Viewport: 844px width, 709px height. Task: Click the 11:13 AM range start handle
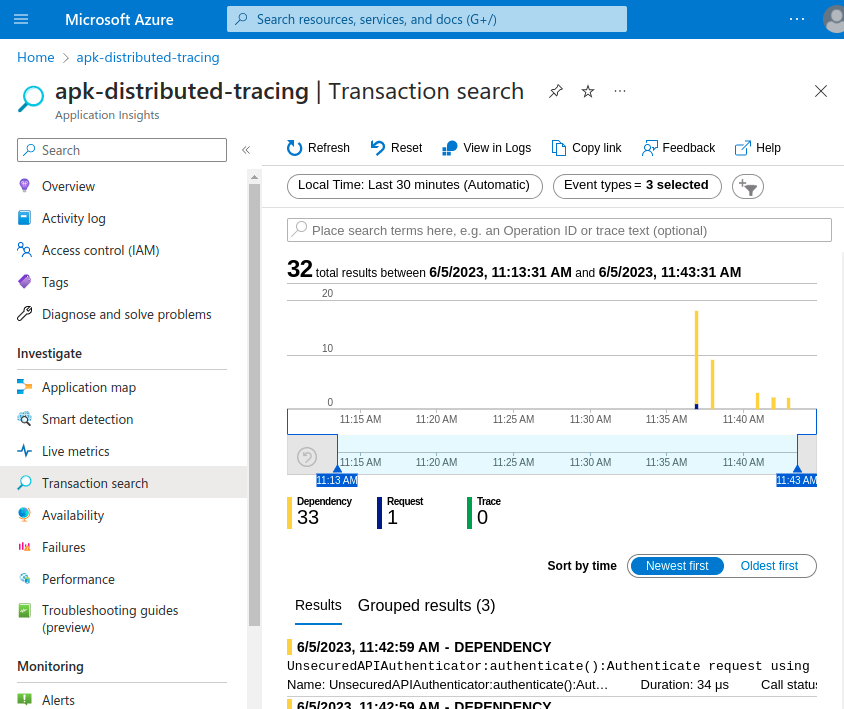tap(337, 480)
